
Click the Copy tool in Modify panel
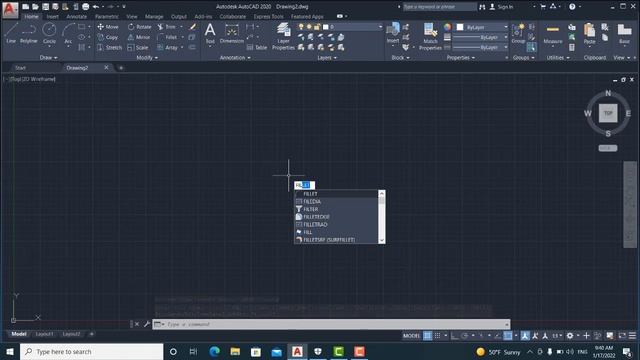click(108, 37)
